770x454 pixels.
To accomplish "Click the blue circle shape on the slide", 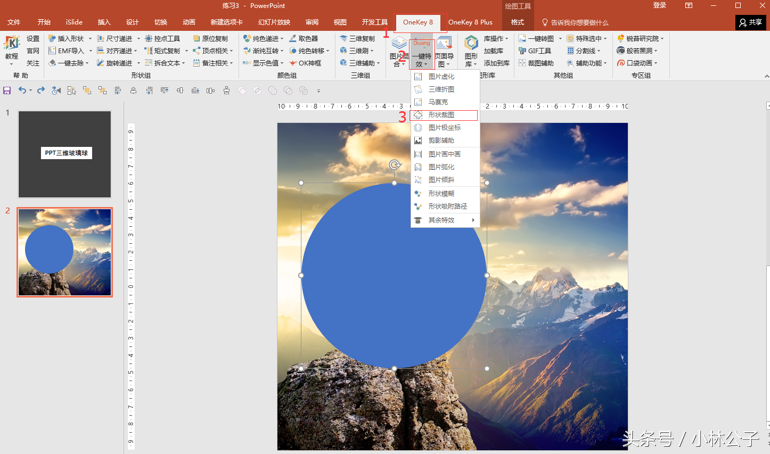I will coord(394,276).
